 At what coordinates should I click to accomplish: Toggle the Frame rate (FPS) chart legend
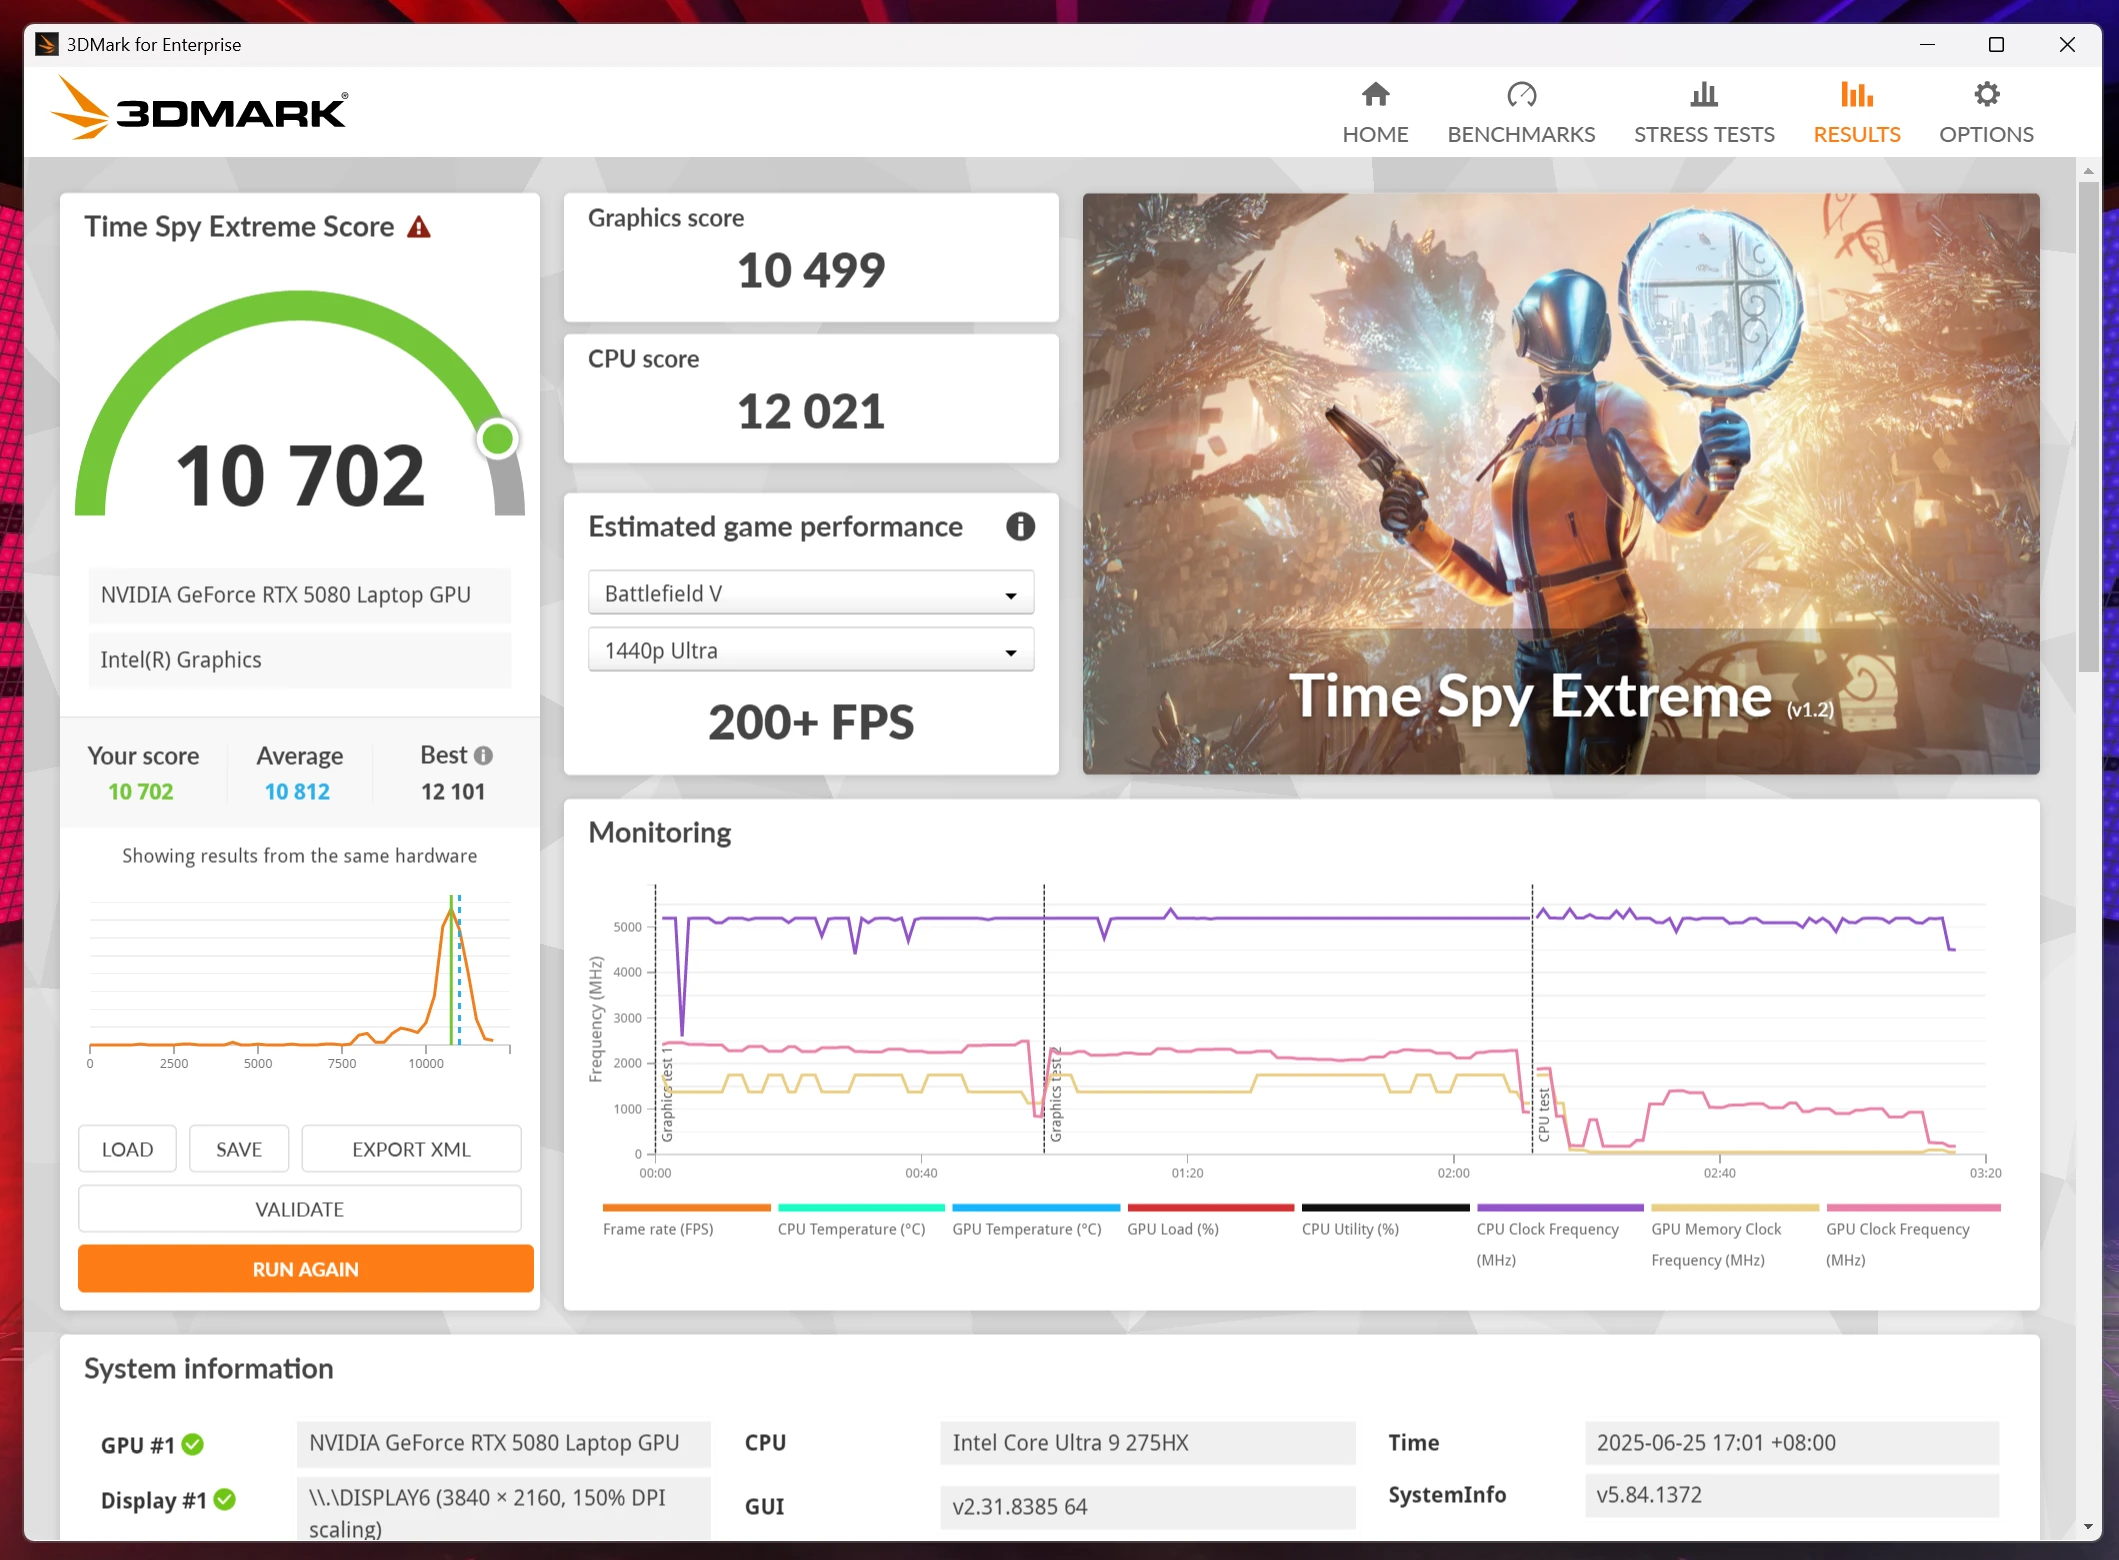[658, 1229]
